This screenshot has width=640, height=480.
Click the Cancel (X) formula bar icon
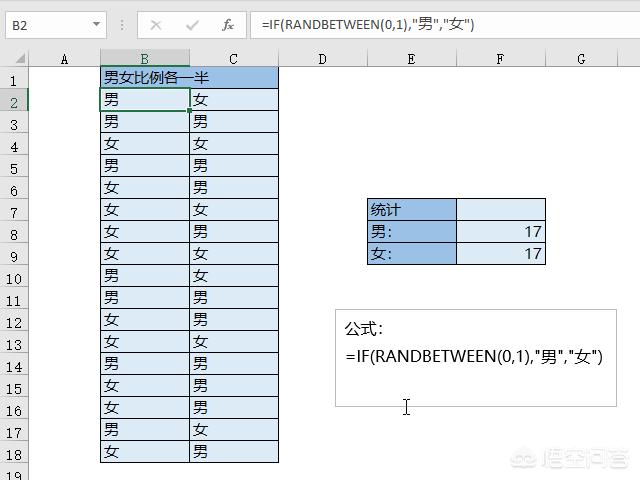tap(156, 25)
